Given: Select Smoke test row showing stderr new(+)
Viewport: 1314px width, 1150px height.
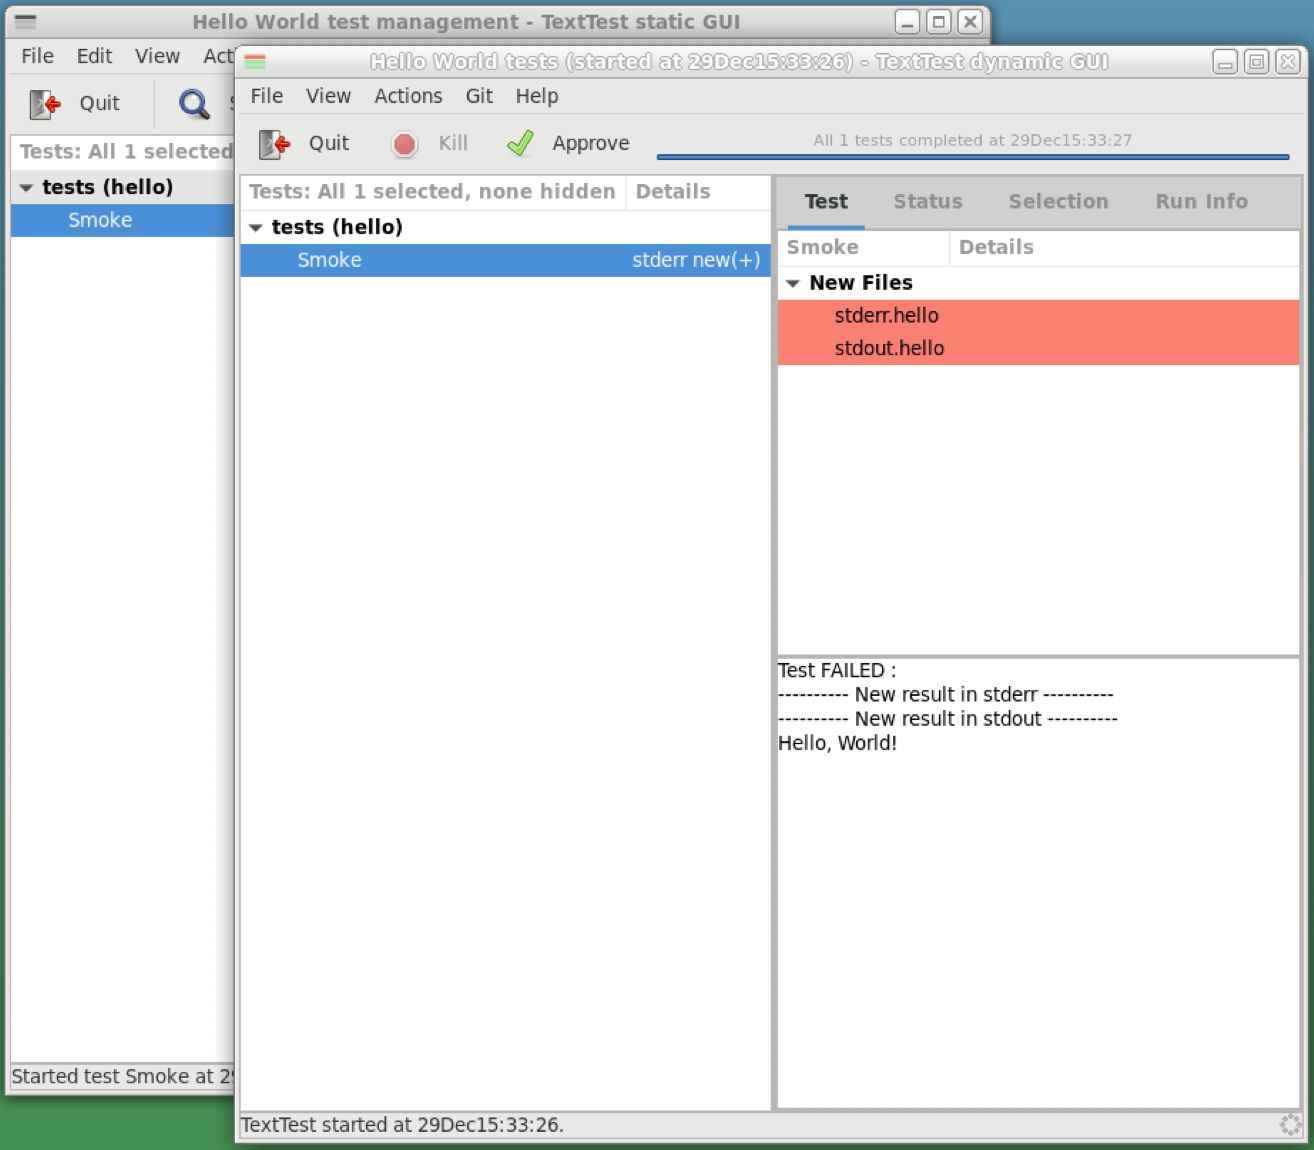Looking at the screenshot, I should pyautogui.click(x=505, y=261).
